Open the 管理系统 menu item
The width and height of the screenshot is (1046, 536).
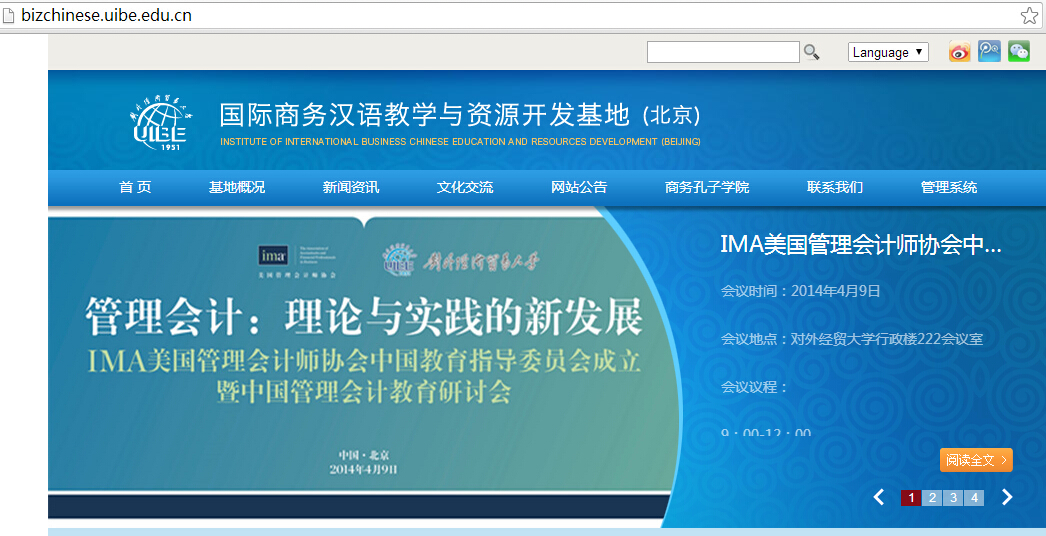point(949,188)
